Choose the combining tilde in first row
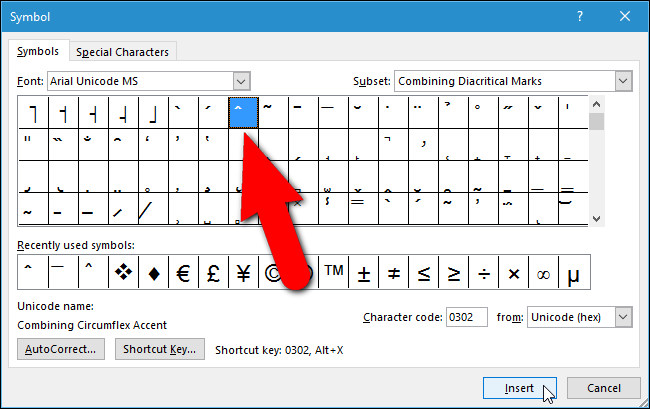 [x=274, y=113]
